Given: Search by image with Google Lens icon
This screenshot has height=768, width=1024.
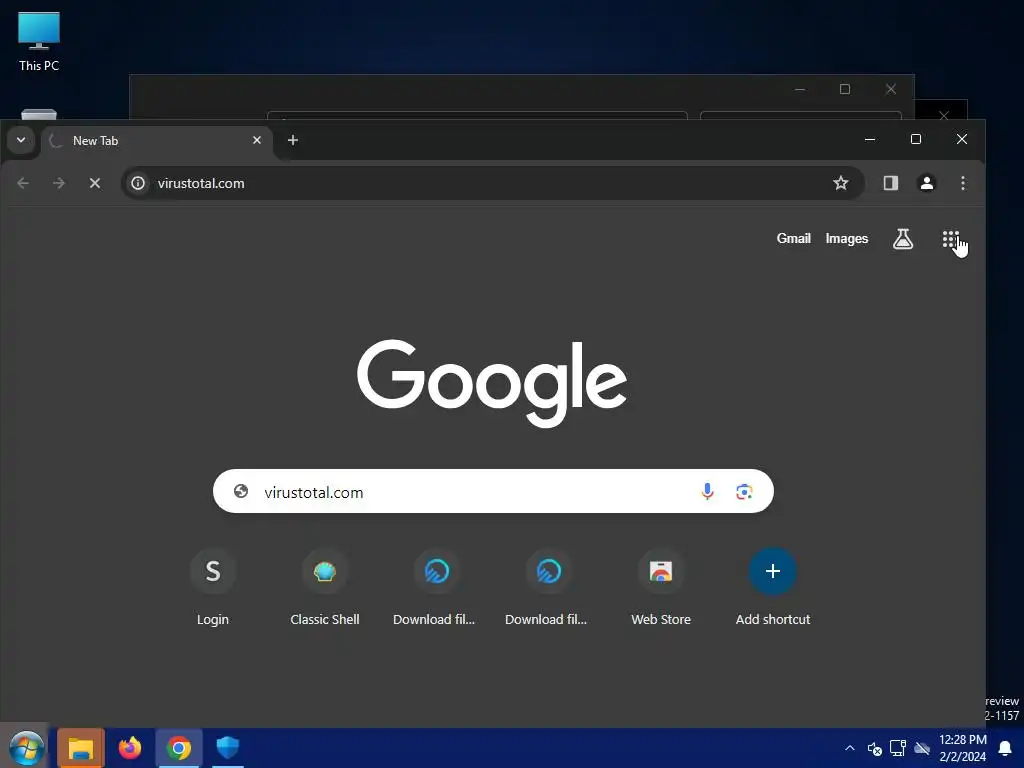Looking at the screenshot, I should pyautogui.click(x=744, y=491).
